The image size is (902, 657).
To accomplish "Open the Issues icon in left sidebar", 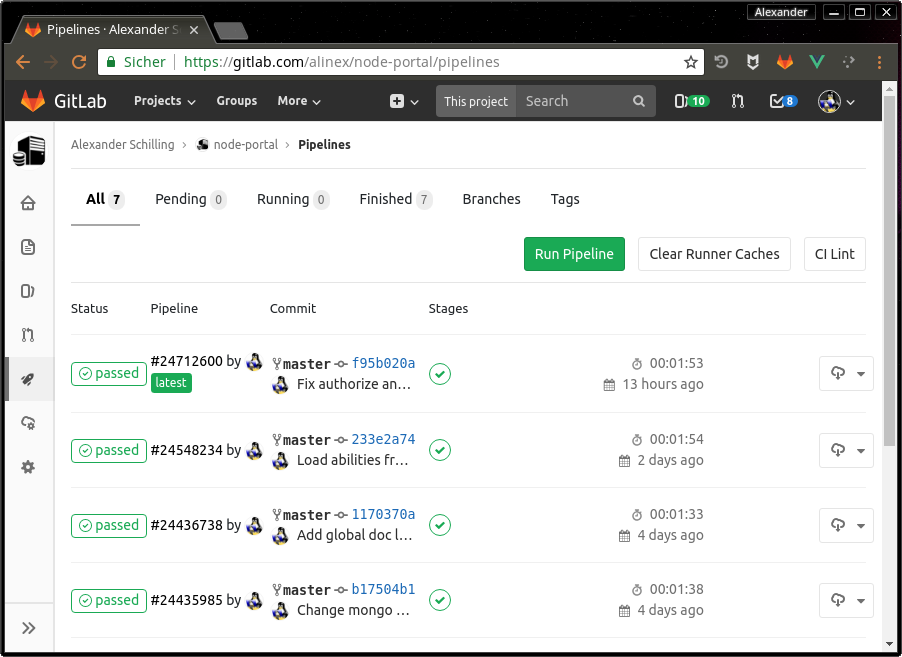I will point(27,290).
